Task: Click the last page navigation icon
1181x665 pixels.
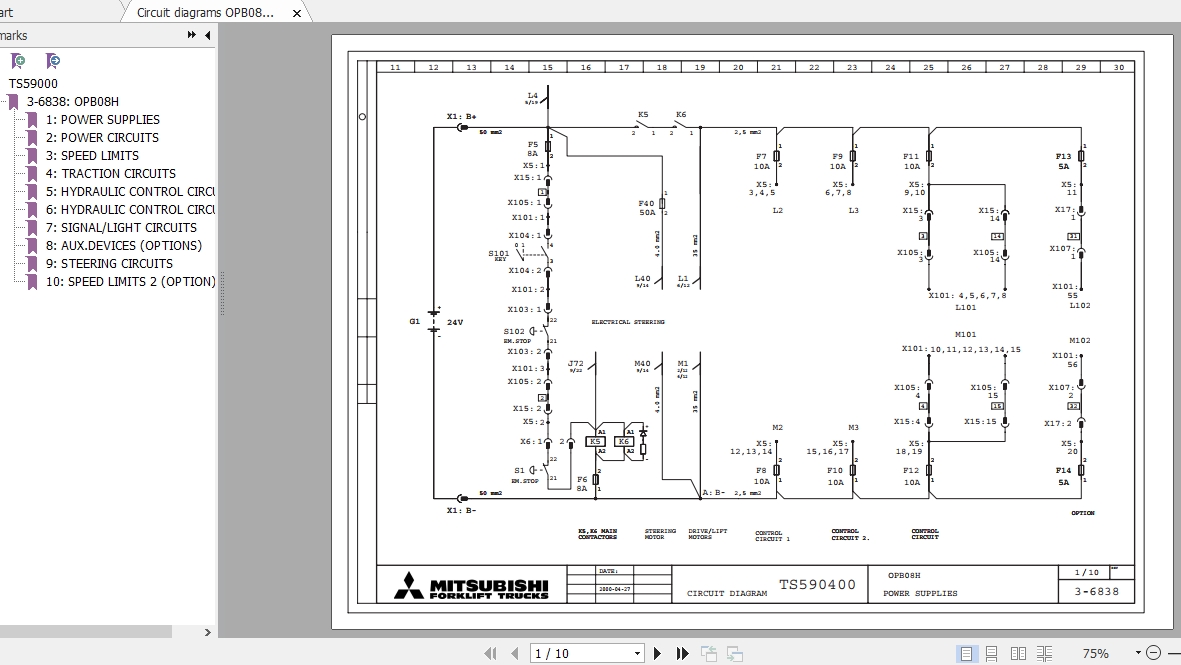Action: tap(681, 652)
